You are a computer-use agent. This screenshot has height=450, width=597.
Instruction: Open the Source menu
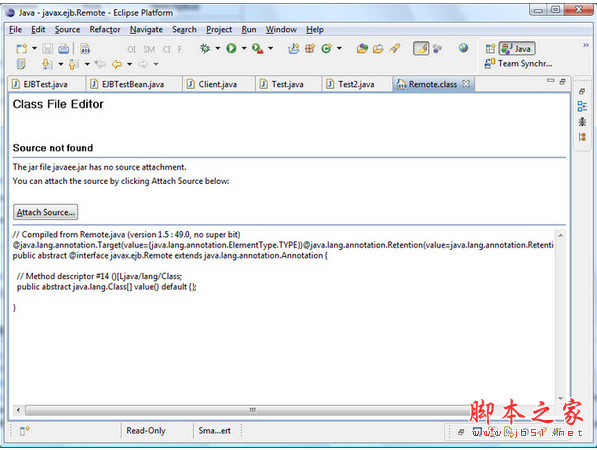pos(67,29)
